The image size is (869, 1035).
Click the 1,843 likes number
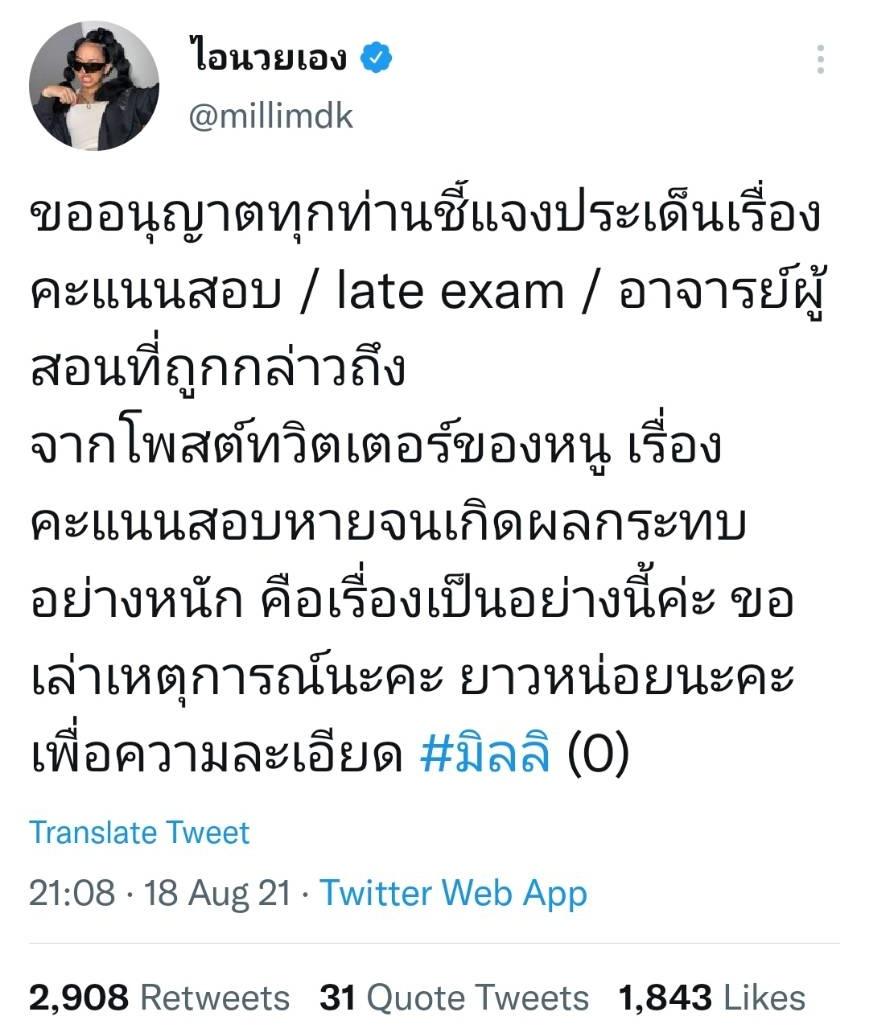(665, 997)
